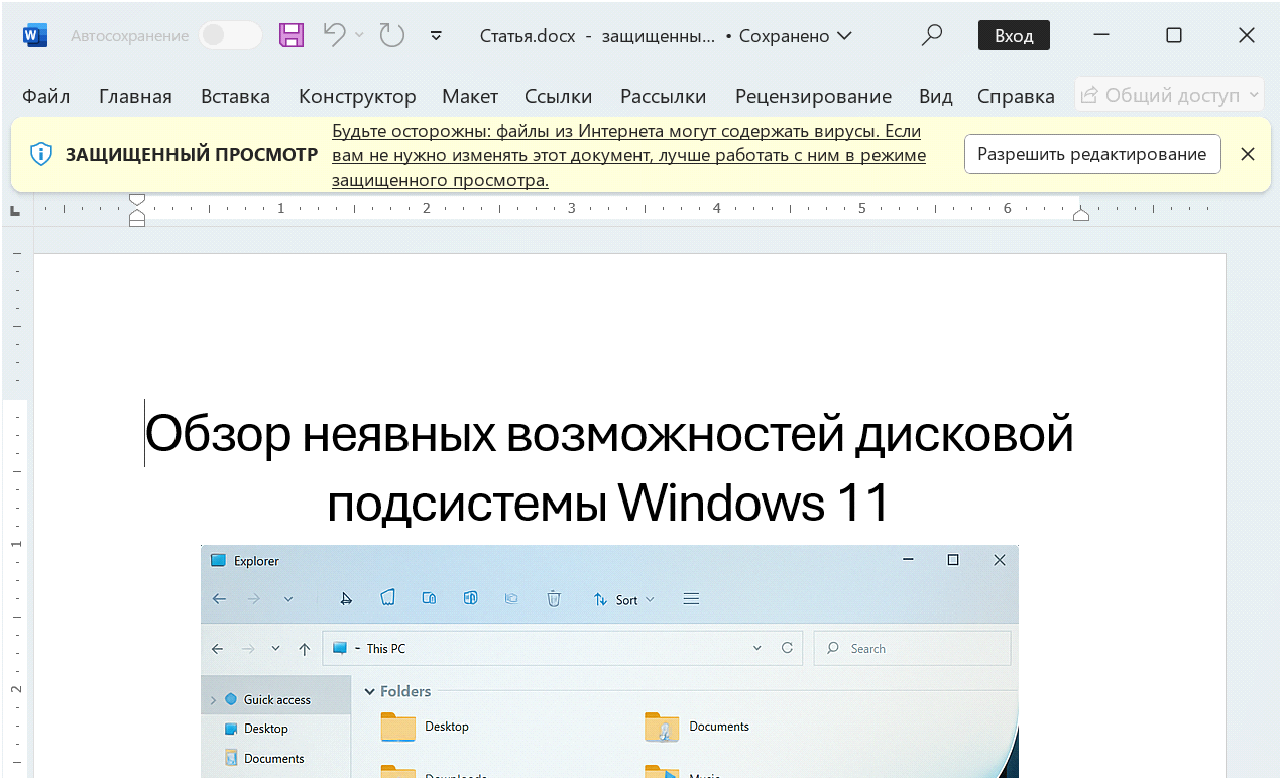This screenshot has height=780, width=1282.
Task: Click the Вход sign-in button
Action: pyautogui.click(x=1013, y=34)
